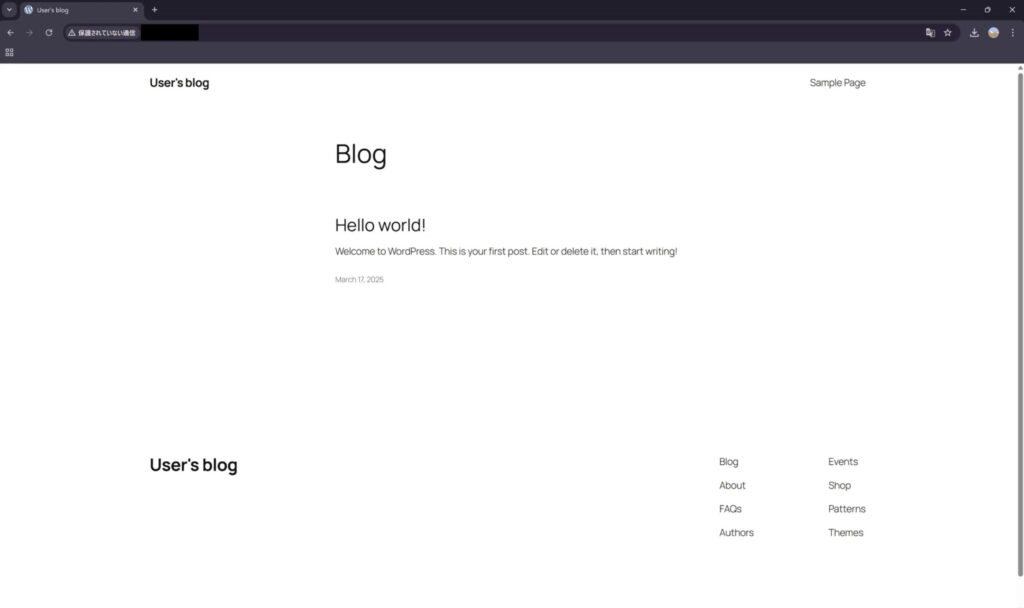Open the Chrome three-dot menu
1024x608 pixels.
[1012, 32]
